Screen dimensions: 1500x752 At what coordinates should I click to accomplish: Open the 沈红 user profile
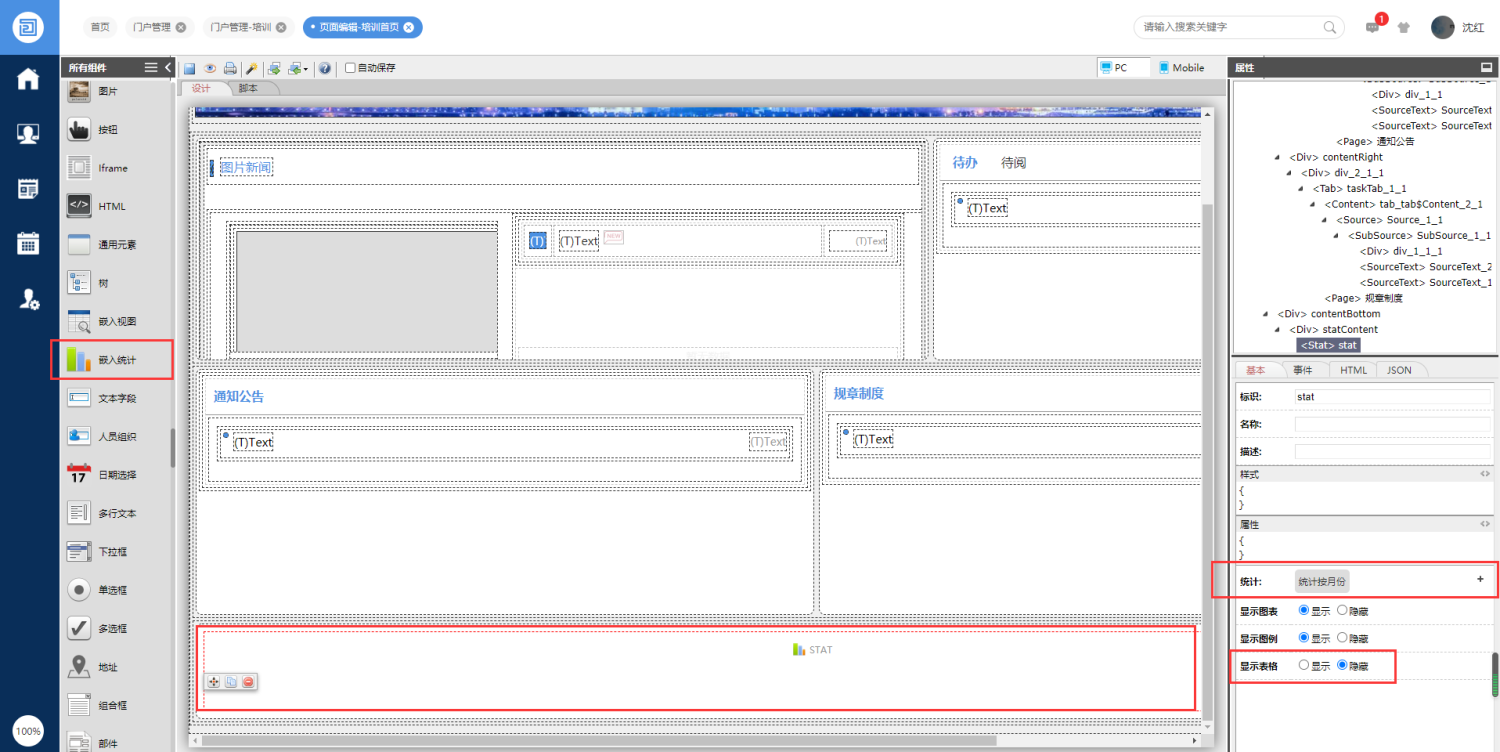point(1457,27)
